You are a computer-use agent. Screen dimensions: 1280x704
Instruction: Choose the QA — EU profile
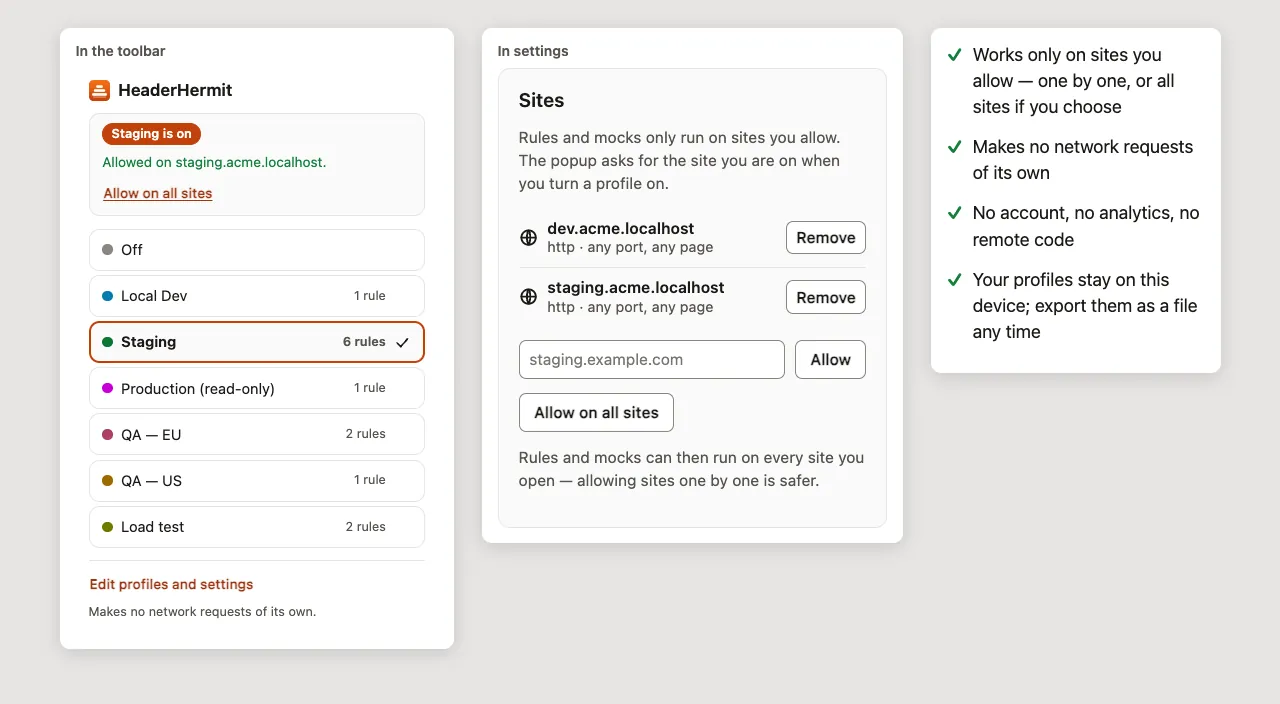click(x=257, y=434)
